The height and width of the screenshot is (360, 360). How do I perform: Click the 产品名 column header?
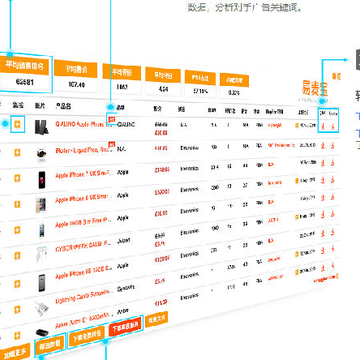click(63, 106)
